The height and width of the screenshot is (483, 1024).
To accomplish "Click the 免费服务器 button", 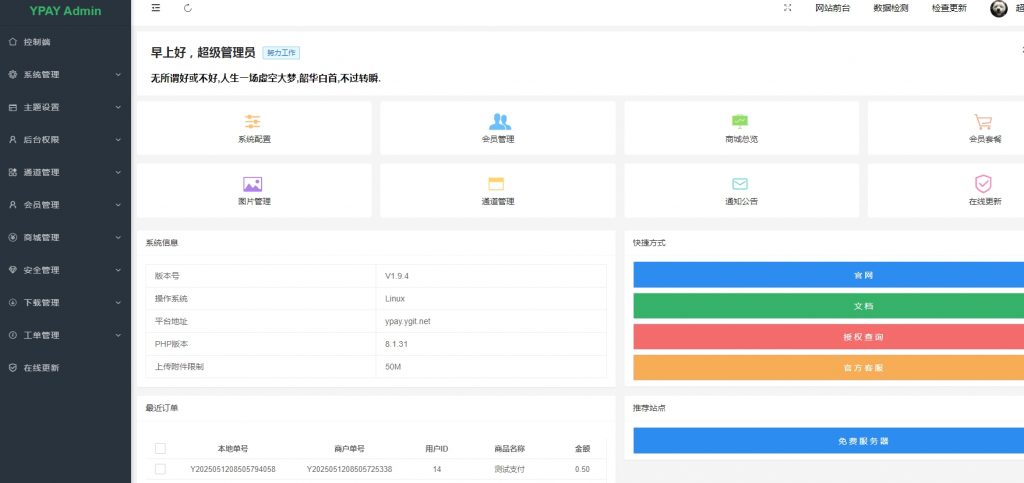I will pos(829,441).
